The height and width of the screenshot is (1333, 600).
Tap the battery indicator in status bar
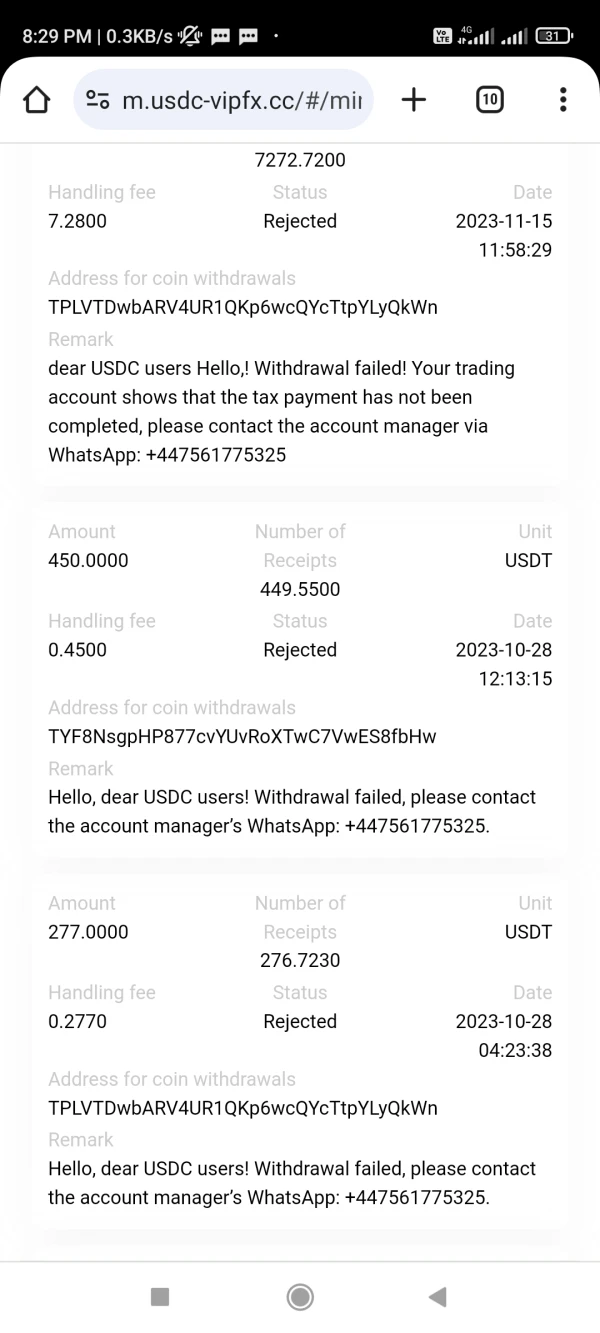[553, 36]
